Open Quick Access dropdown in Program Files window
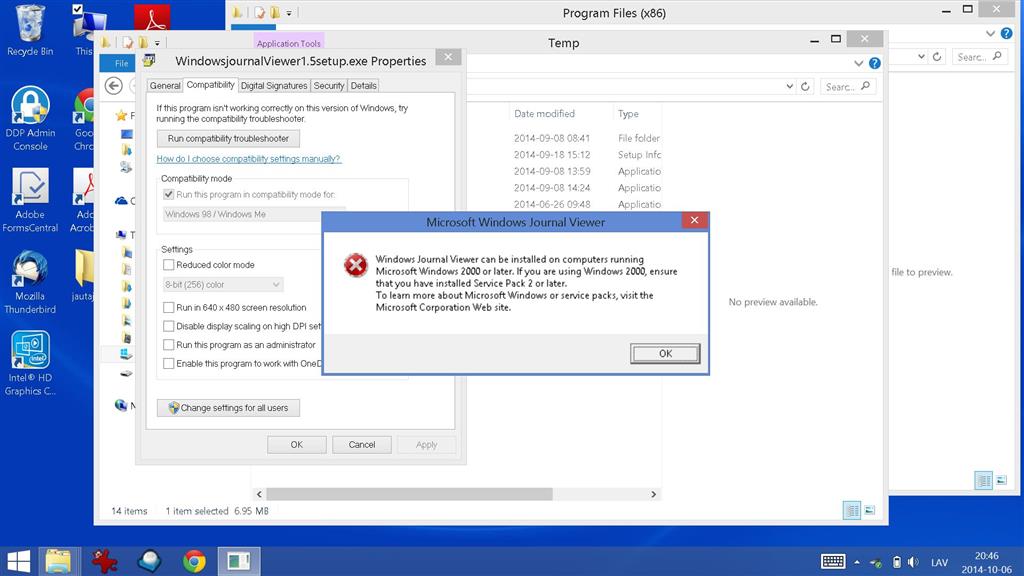This screenshot has height=576, width=1024. pos(289,13)
